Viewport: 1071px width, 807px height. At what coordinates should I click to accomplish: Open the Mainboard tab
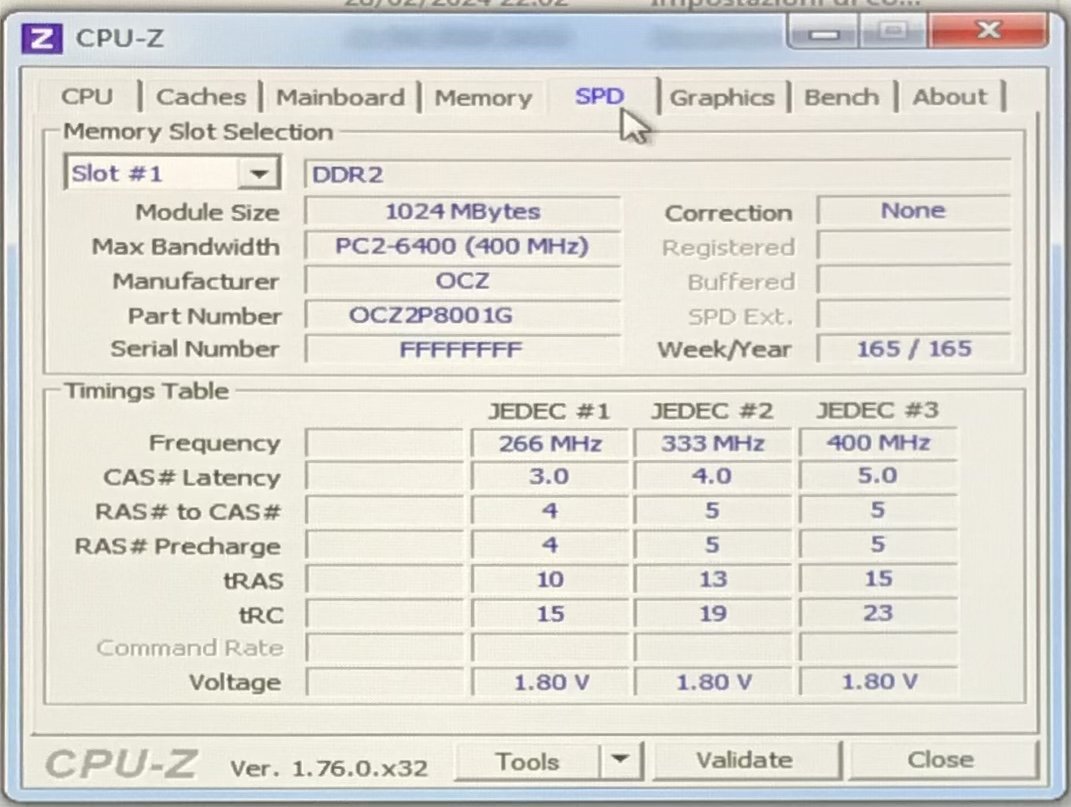click(340, 97)
